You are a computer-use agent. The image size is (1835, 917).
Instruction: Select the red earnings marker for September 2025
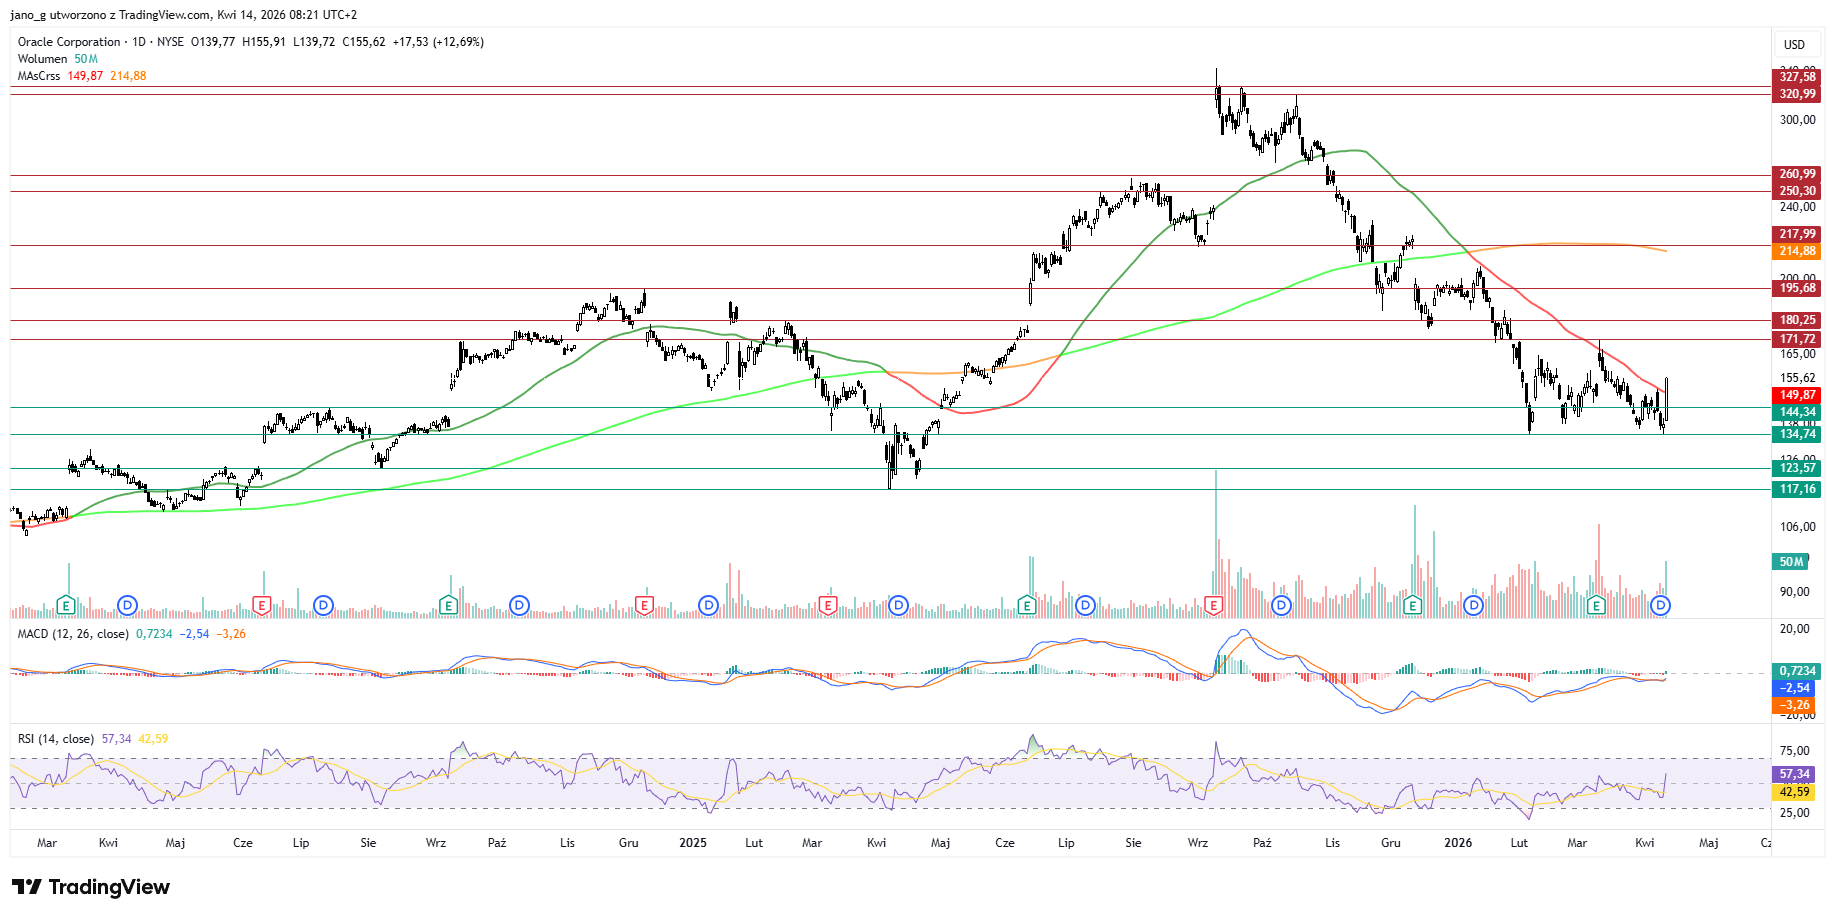click(x=1214, y=605)
